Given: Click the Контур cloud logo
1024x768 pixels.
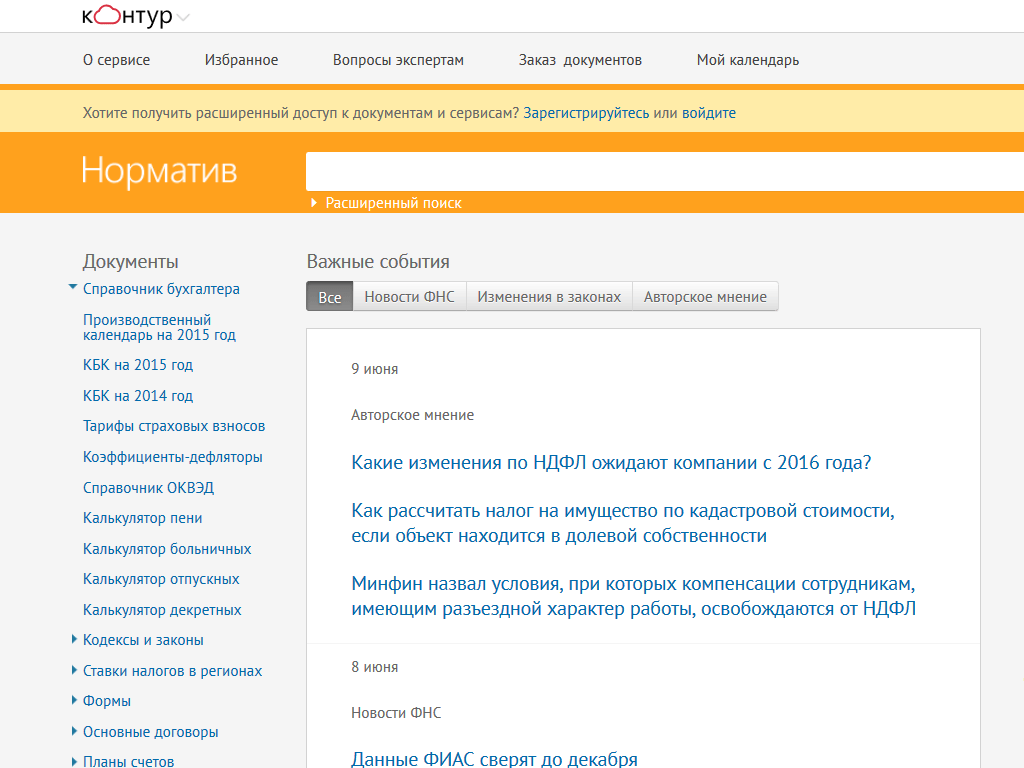Looking at the screenshot, I should [x=127, y=16].
